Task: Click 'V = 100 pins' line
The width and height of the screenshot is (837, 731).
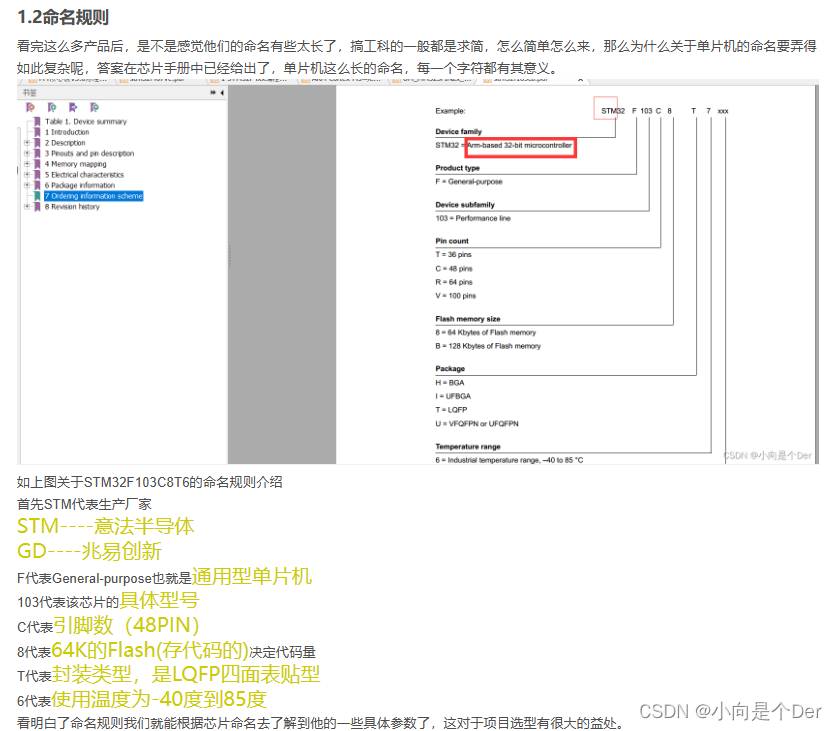Action: 455,296
